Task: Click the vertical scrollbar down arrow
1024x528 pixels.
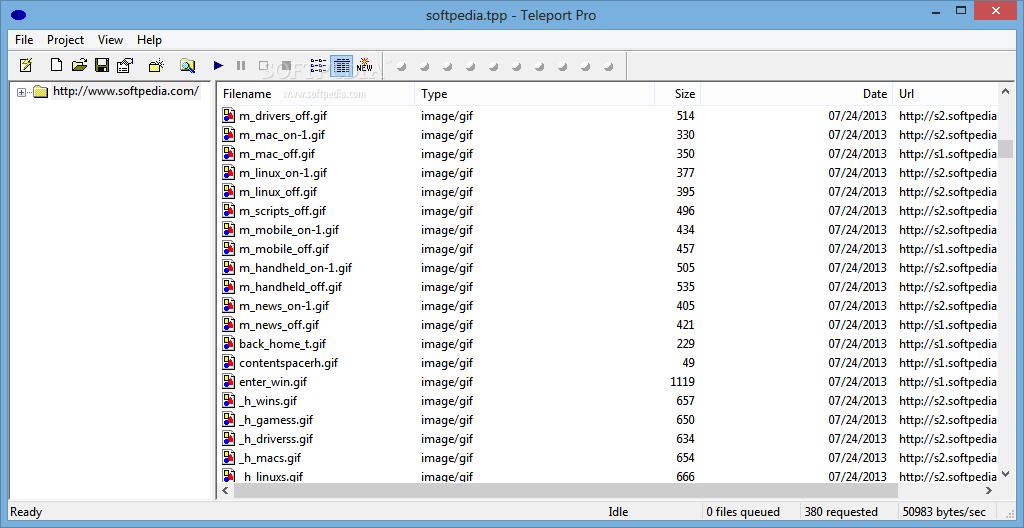Action: pos(1006,475)
